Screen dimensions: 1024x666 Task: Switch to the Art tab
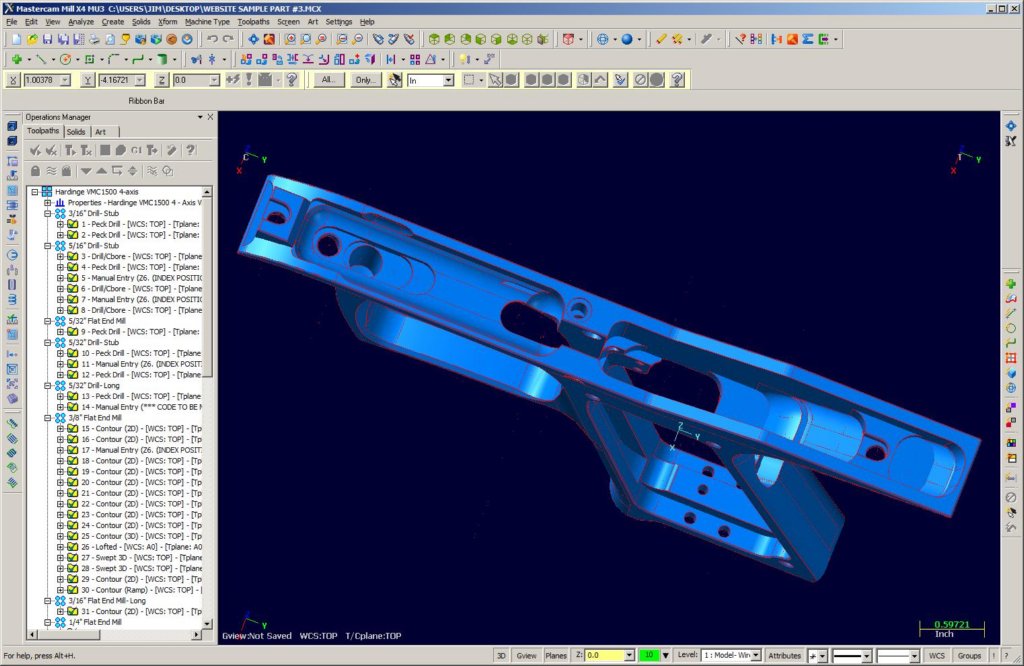pos(101,132)
